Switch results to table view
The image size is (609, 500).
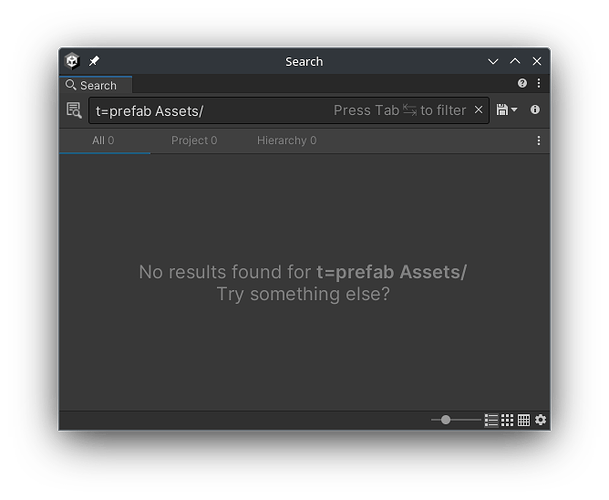523,420
